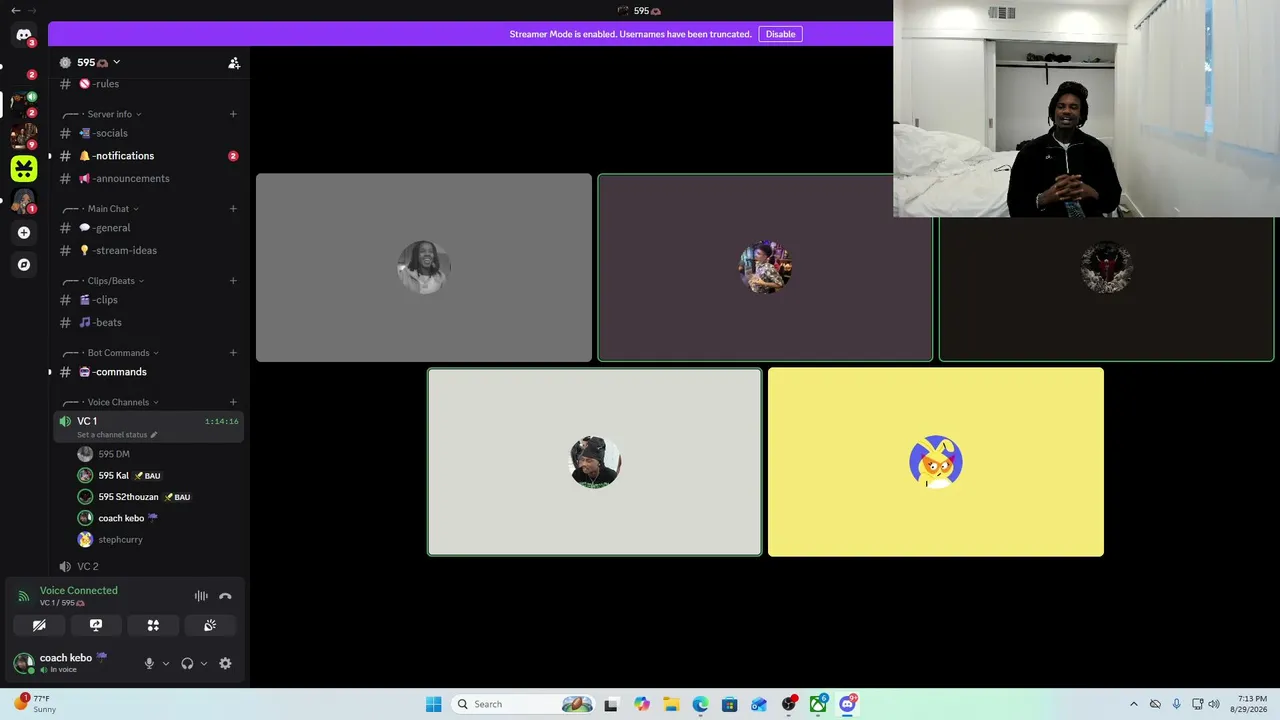Click the invite members icon beside server name
Image resolution: width=1280 pixels, height=720 pixels.
pos(234,63)
